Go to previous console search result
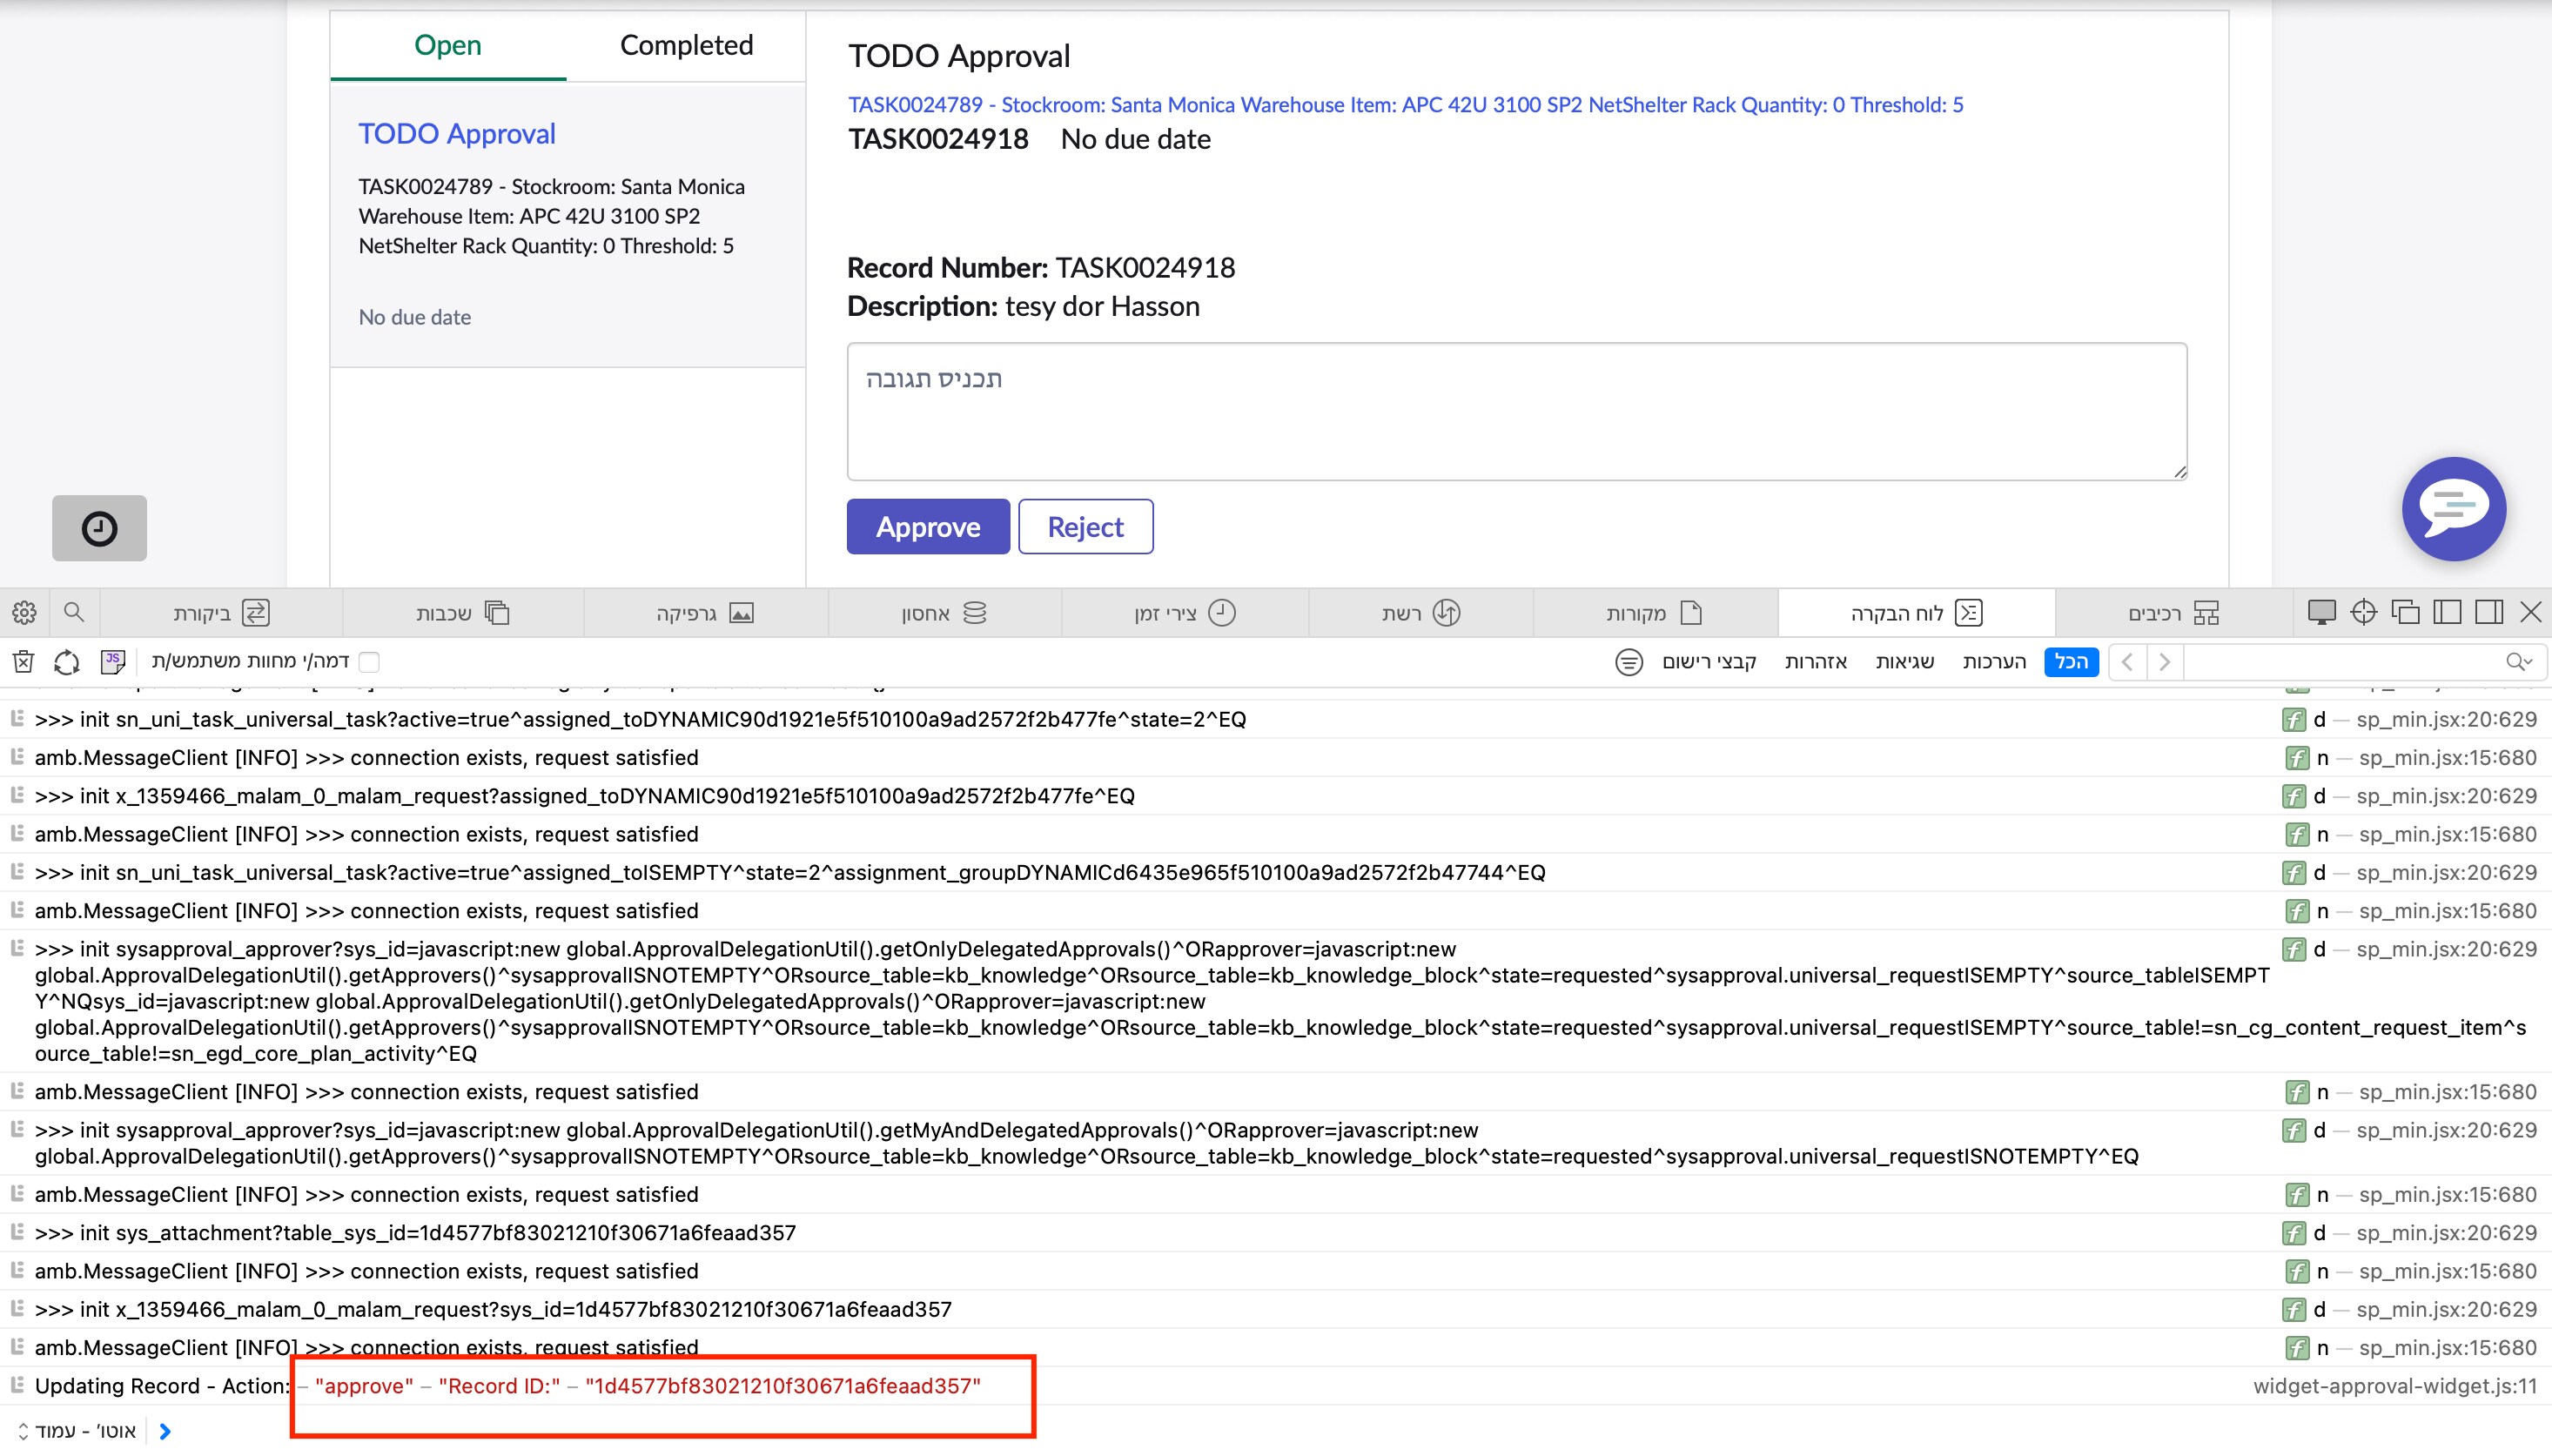 tap(2127, 661)
